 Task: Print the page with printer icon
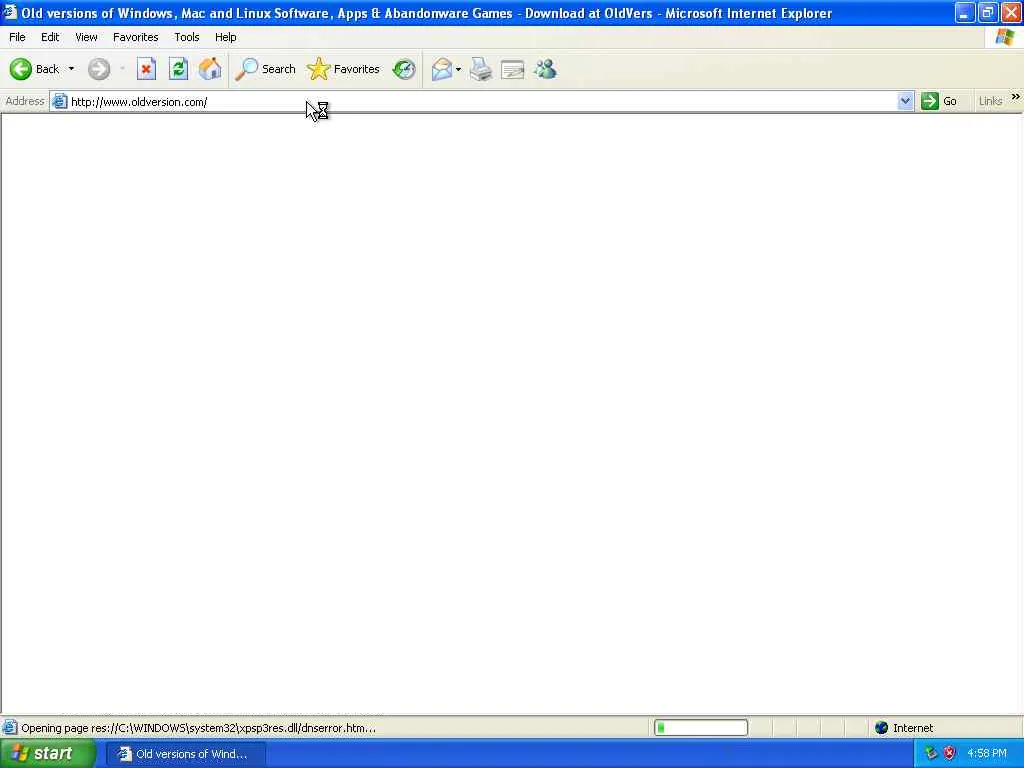pyautogui.click(x=481, y=69)
